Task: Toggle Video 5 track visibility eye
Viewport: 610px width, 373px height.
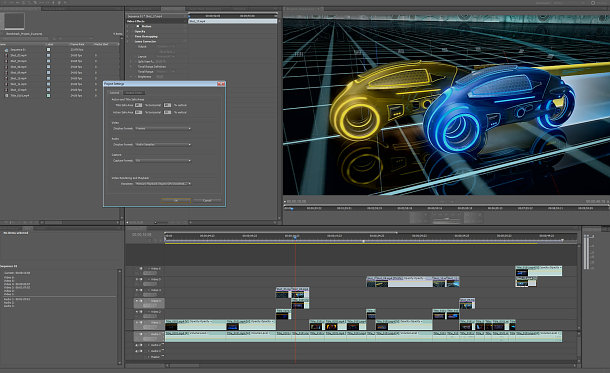Action: [137, 279]
